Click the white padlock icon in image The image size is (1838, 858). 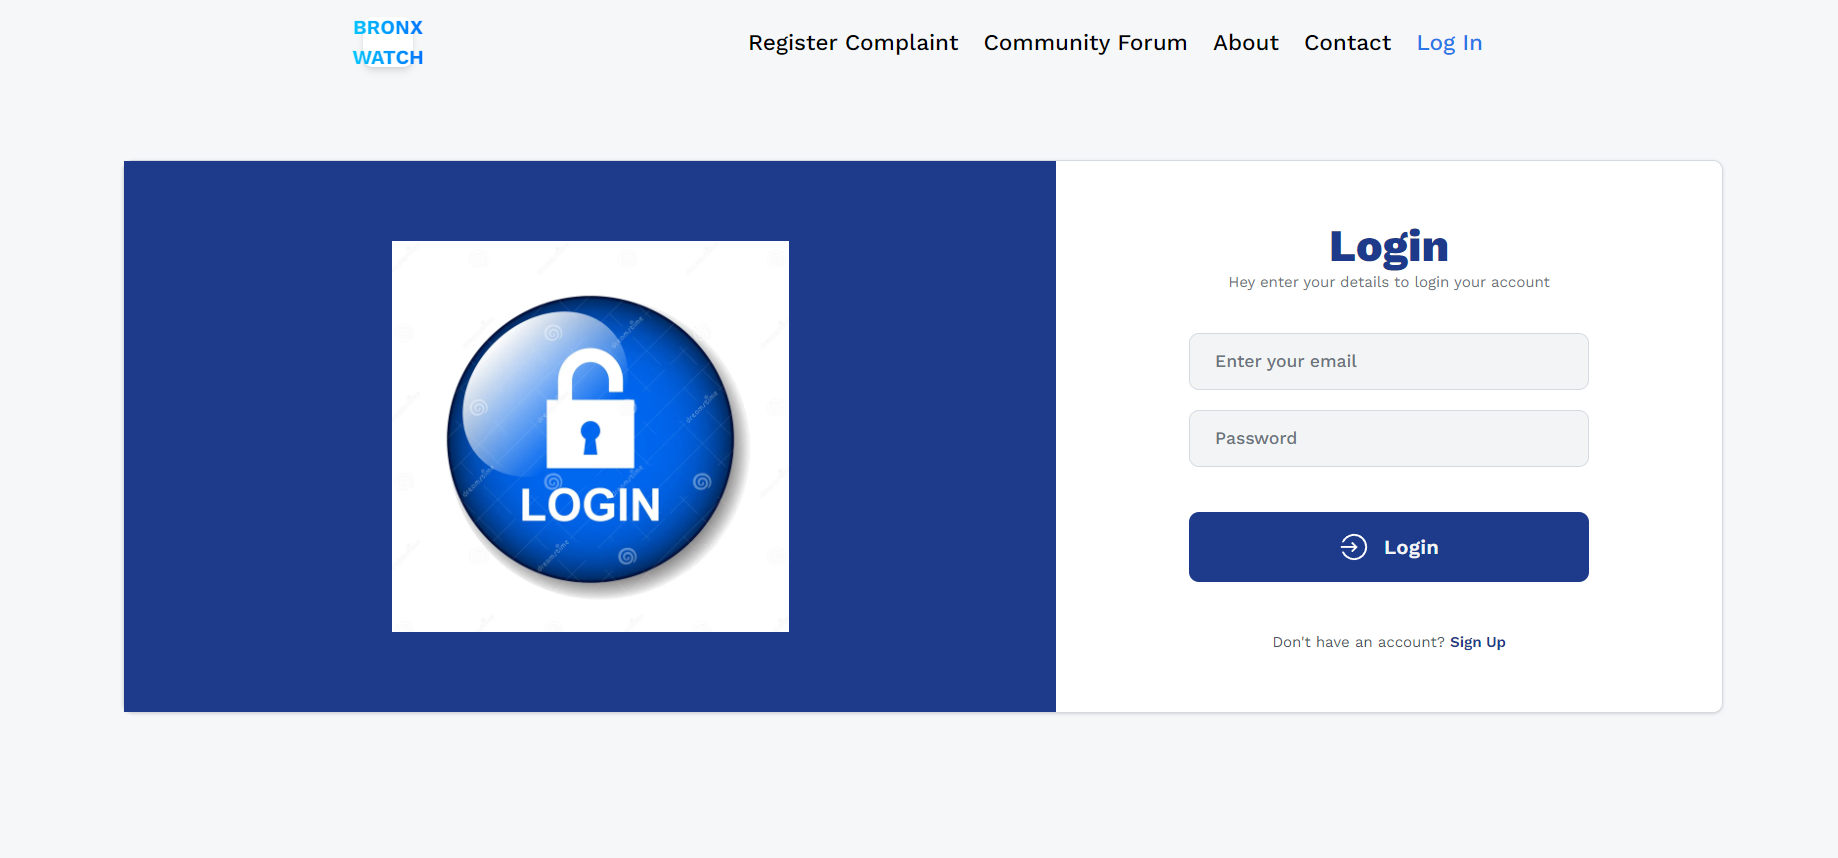pyautogui.click(x=590, y=408)
